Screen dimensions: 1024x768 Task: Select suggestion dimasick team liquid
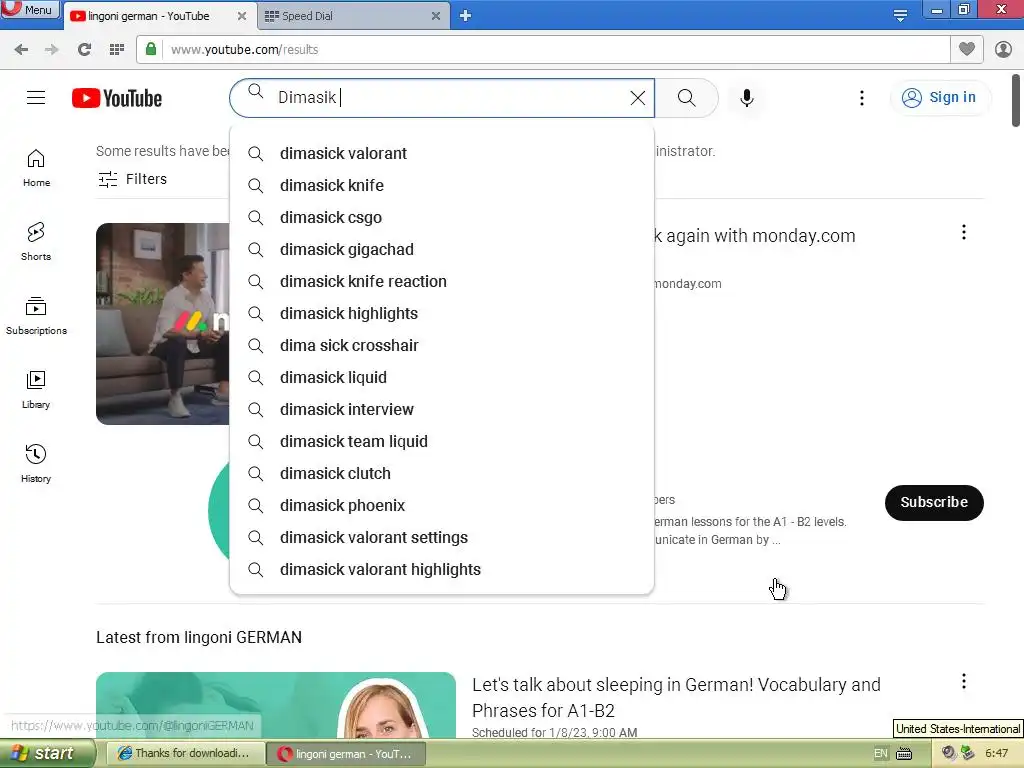tap(442, 441)
